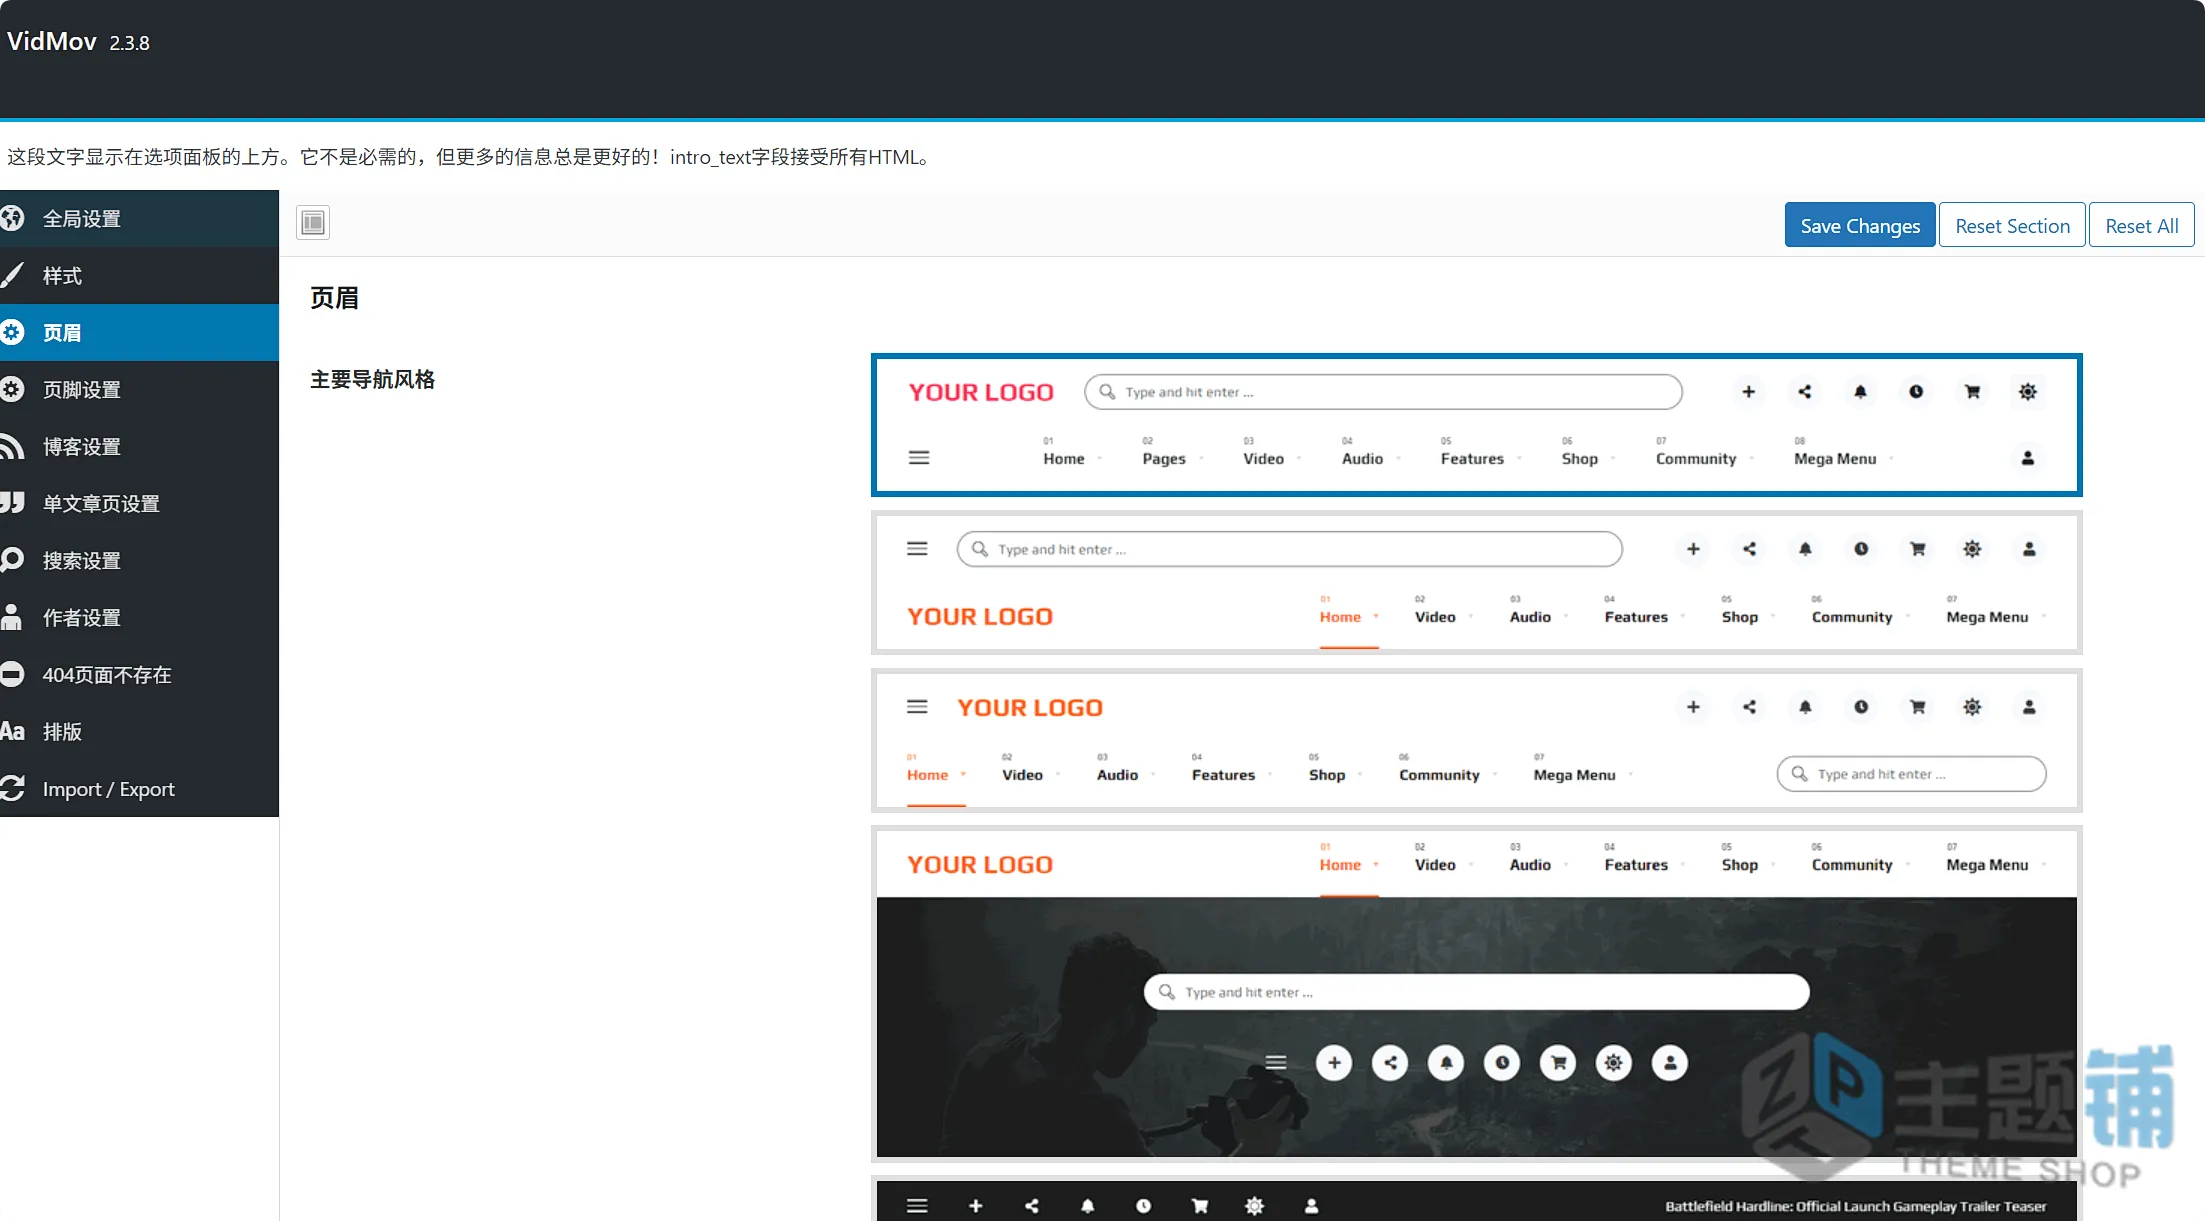Click the 页眉 section heading
This screenshot has height=1221, width=2205.
[334, 297]
